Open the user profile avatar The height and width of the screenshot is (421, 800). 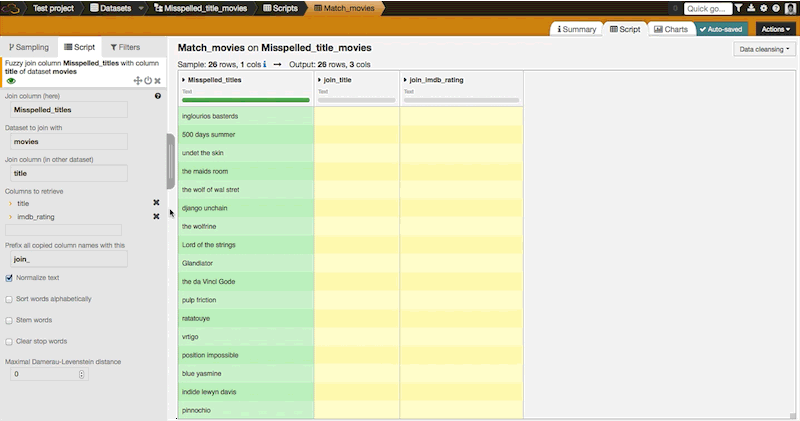click(790, 8)
